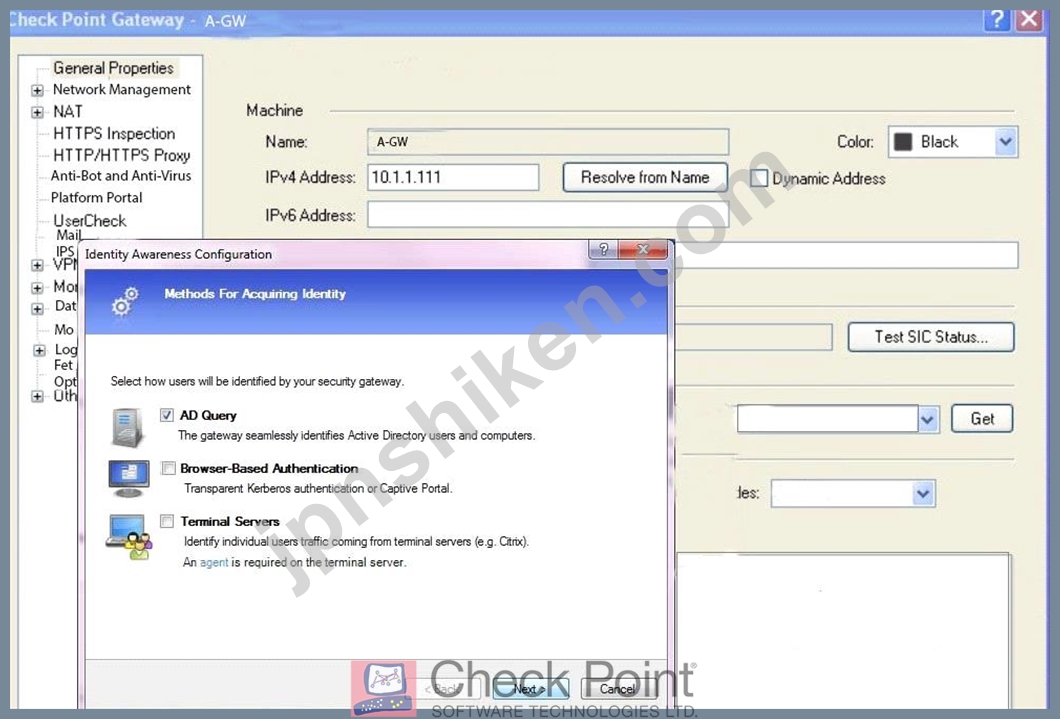Click the Resolve from Name button
The height and width of the screenshot is (719, 1060).
[645, 177]
